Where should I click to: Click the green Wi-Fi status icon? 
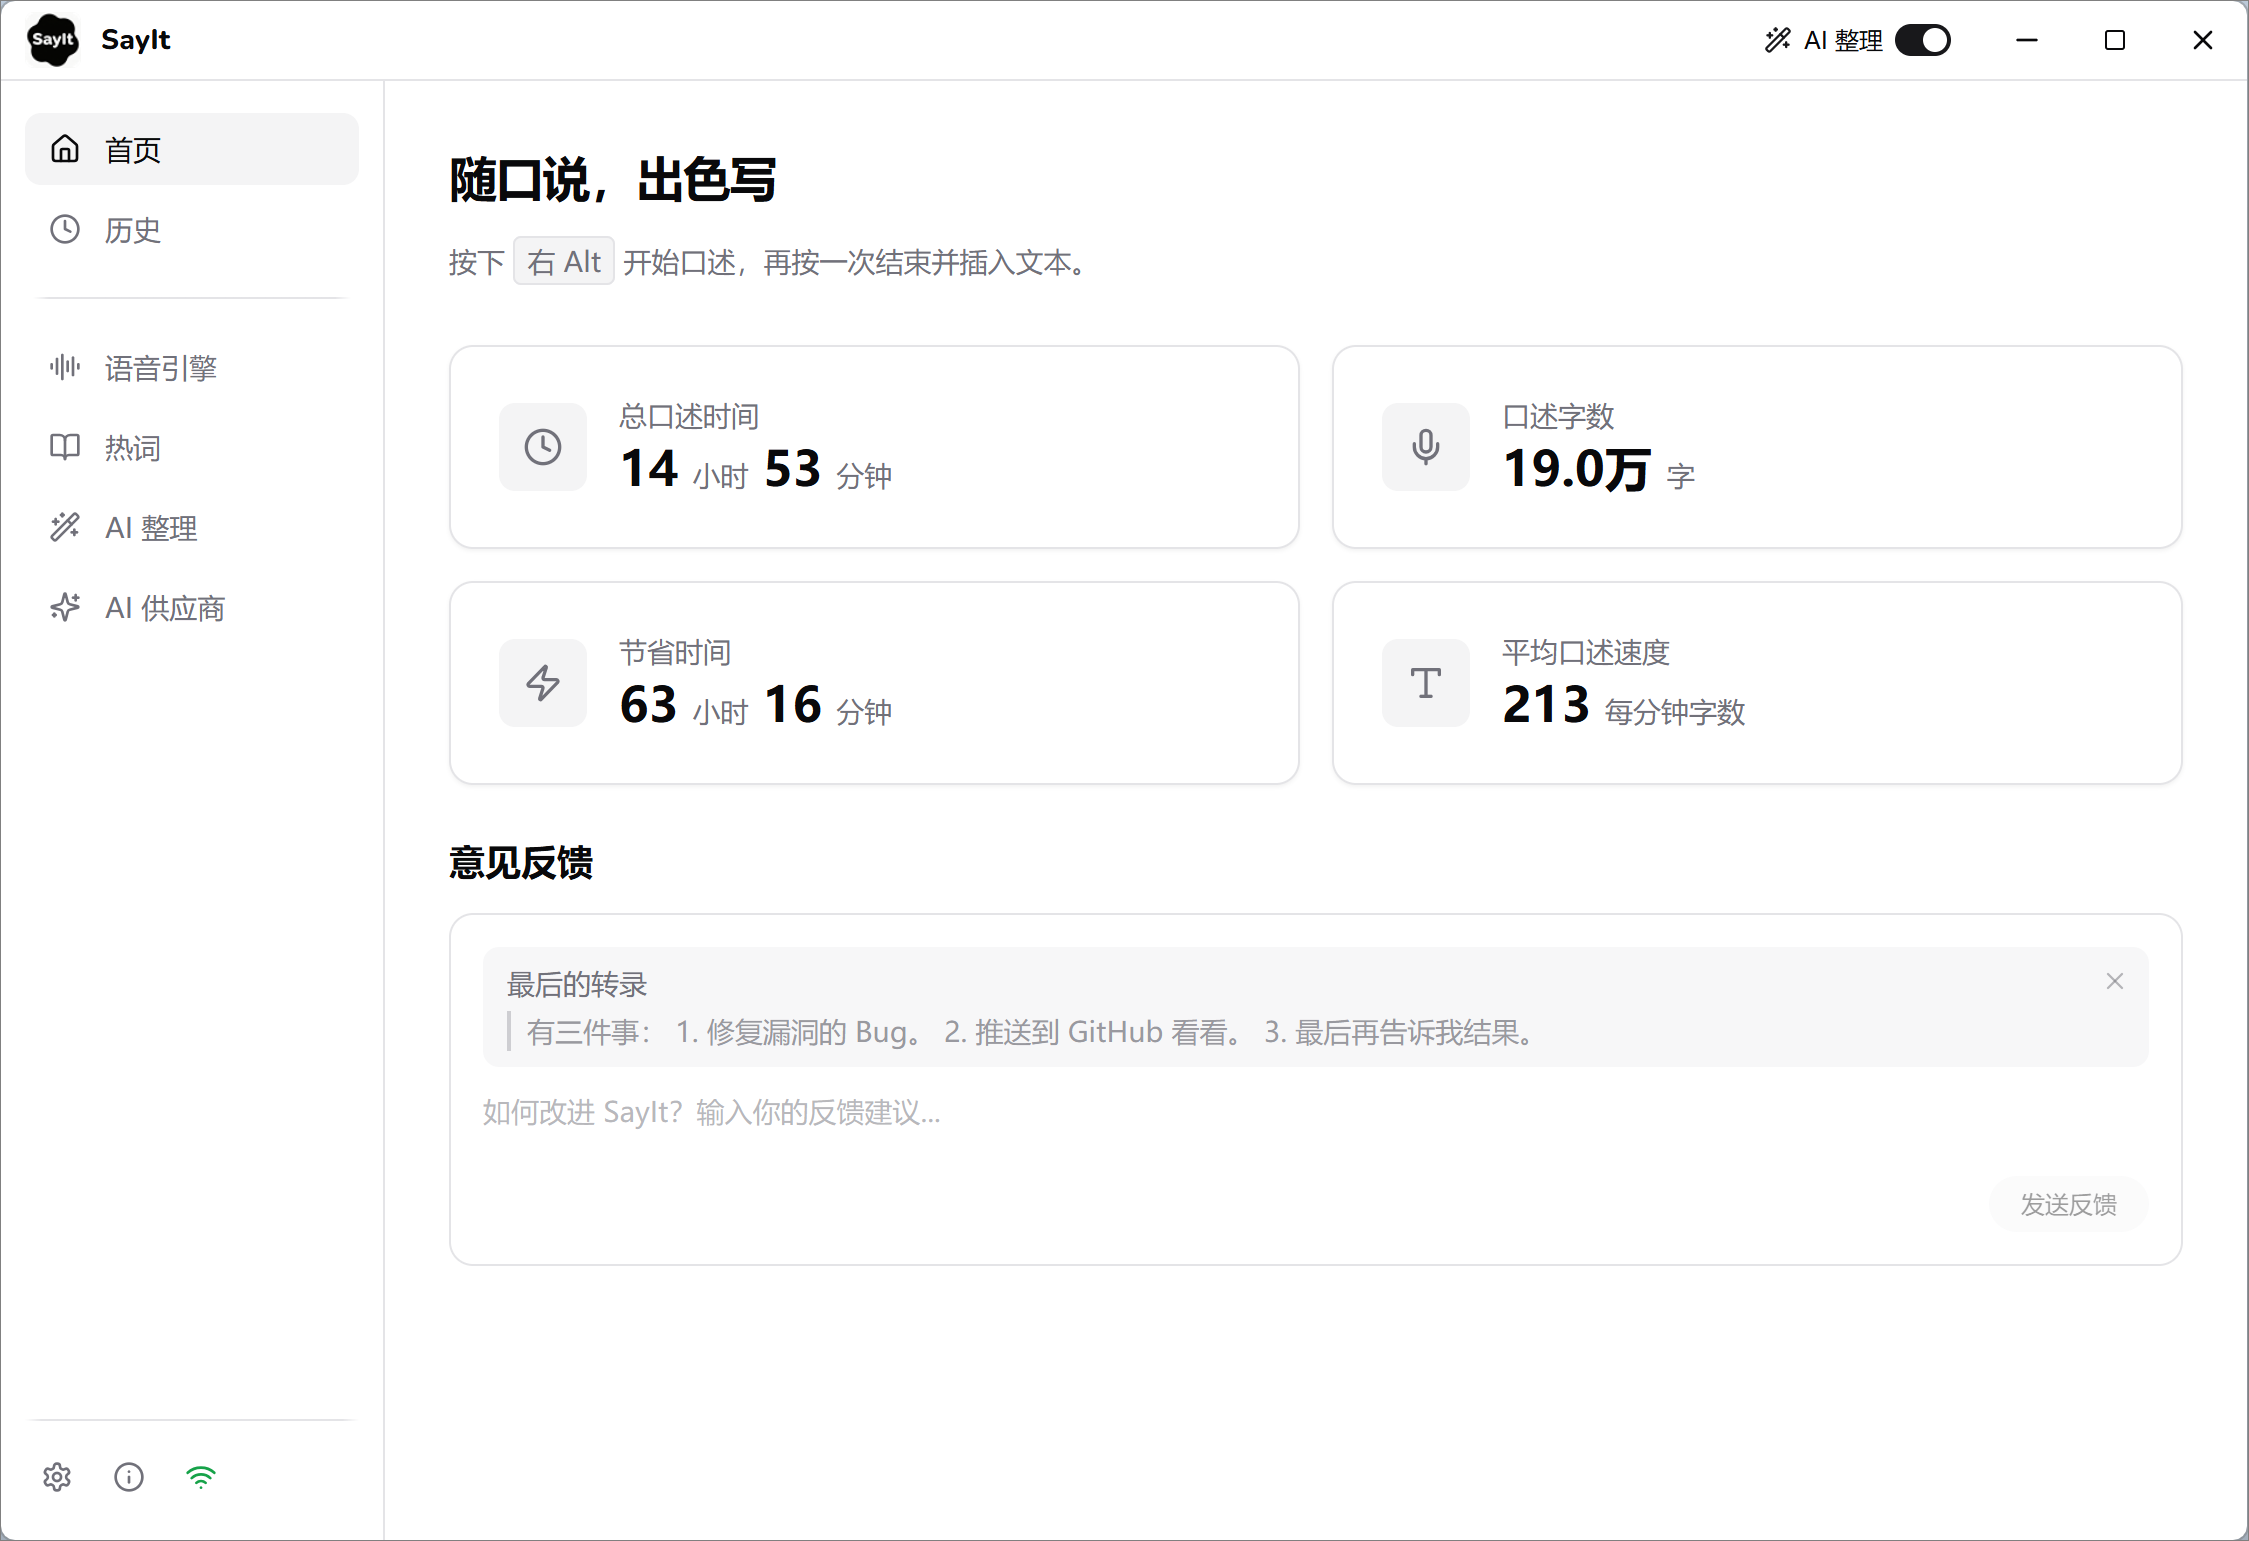pyautogui.click(x=201, y=1477)
